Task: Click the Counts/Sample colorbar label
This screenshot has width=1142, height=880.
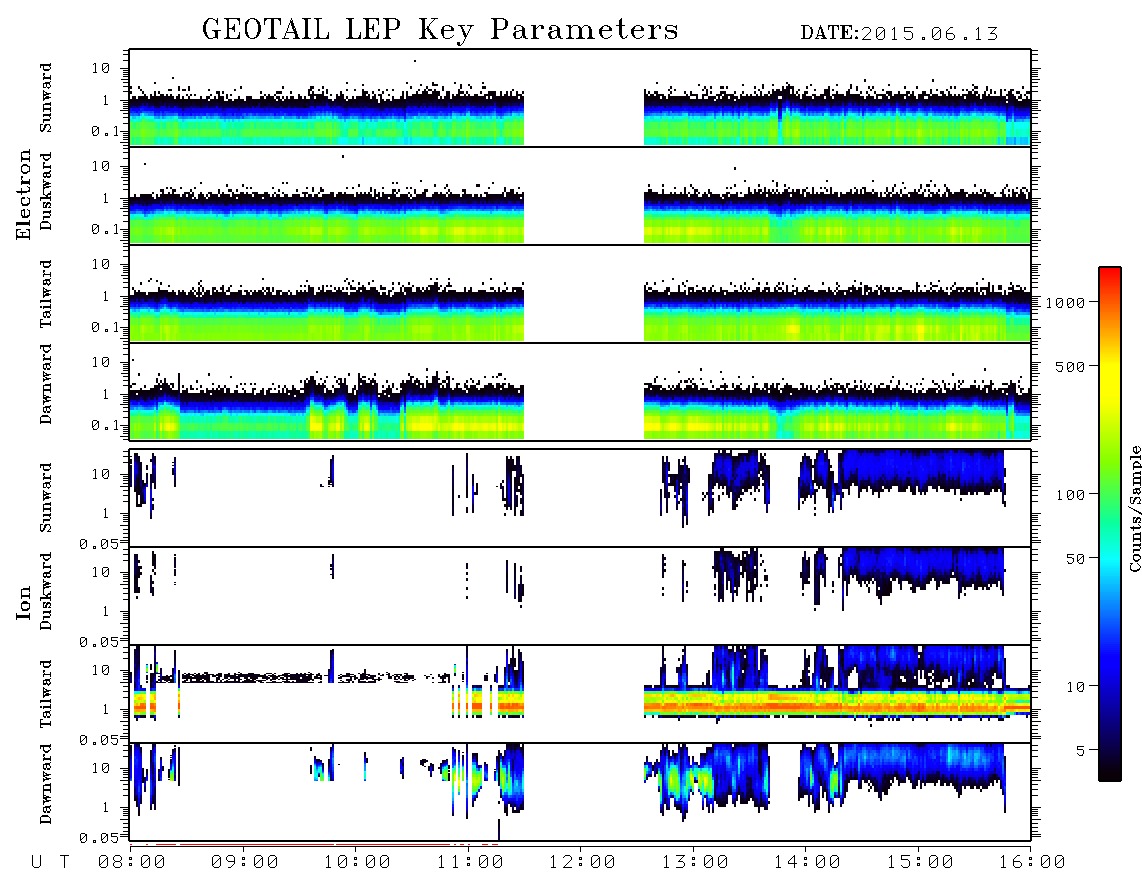Action: [1134, 508]
